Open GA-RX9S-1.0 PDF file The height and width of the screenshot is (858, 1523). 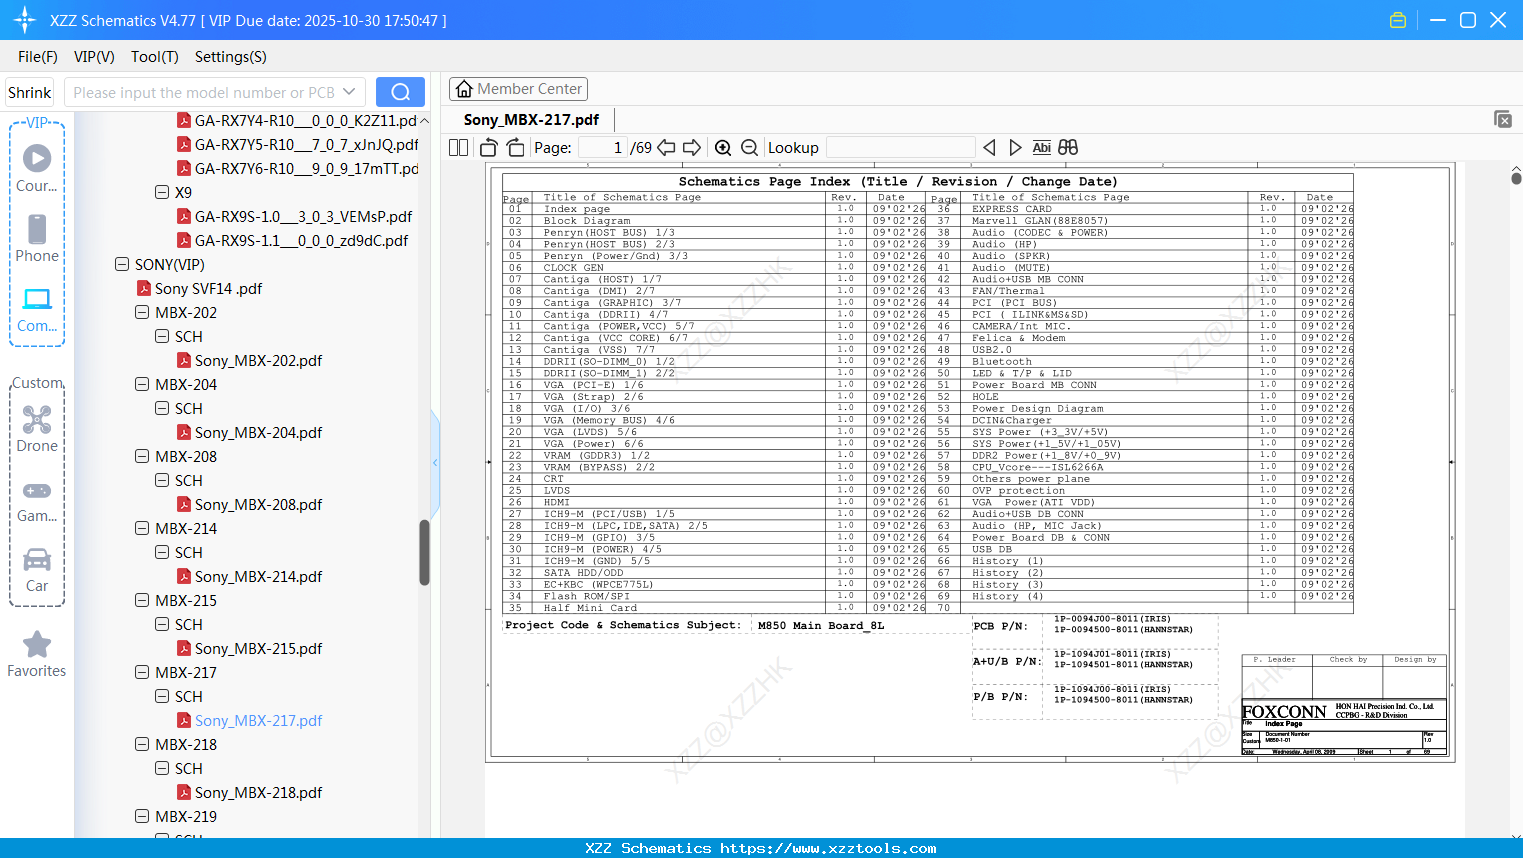pos(303,216)
